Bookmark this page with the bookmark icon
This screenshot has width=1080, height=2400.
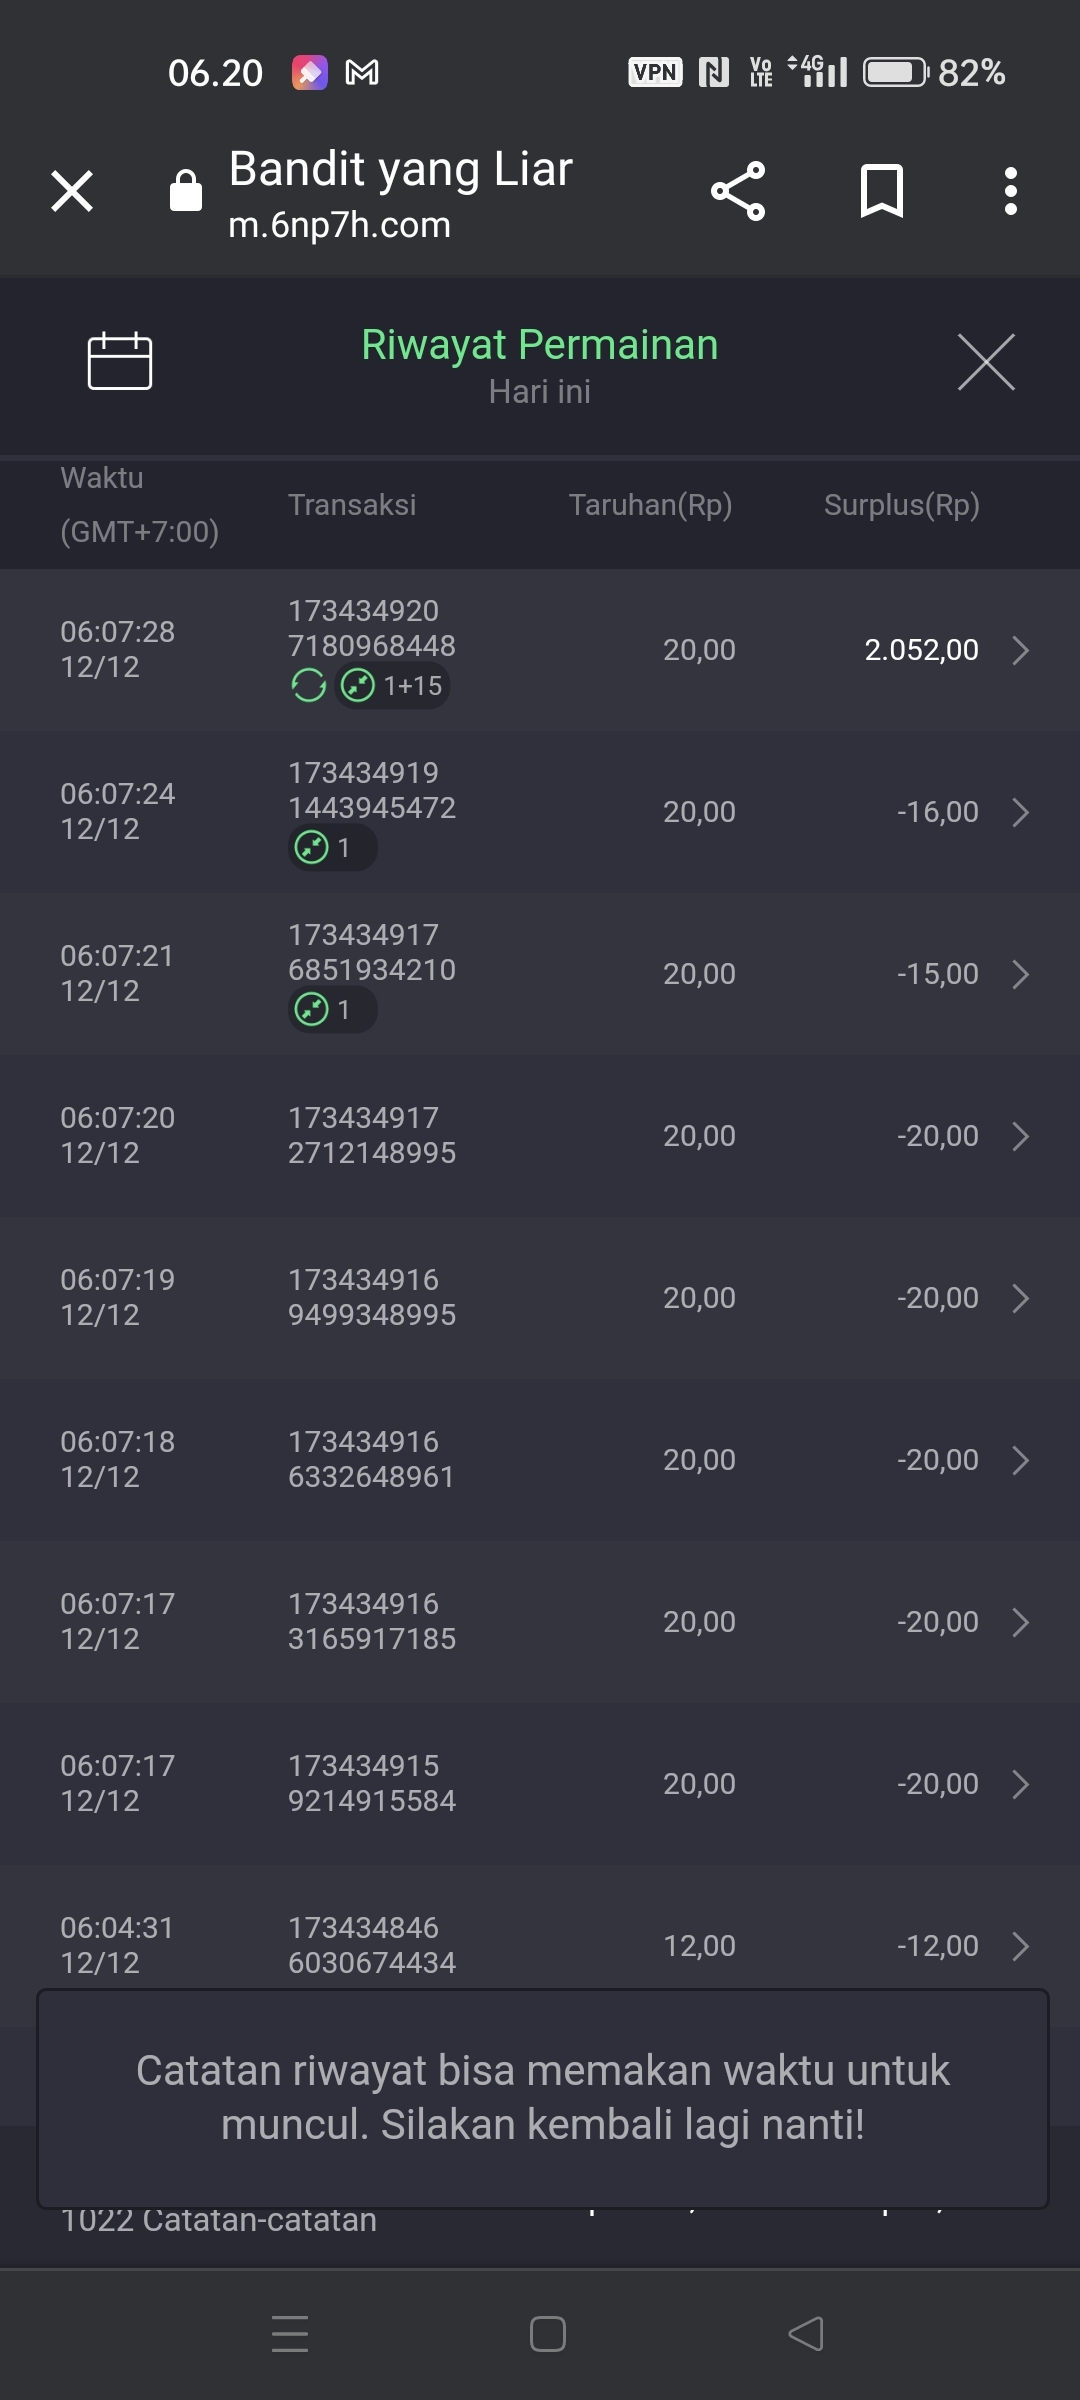pos(881,191)
